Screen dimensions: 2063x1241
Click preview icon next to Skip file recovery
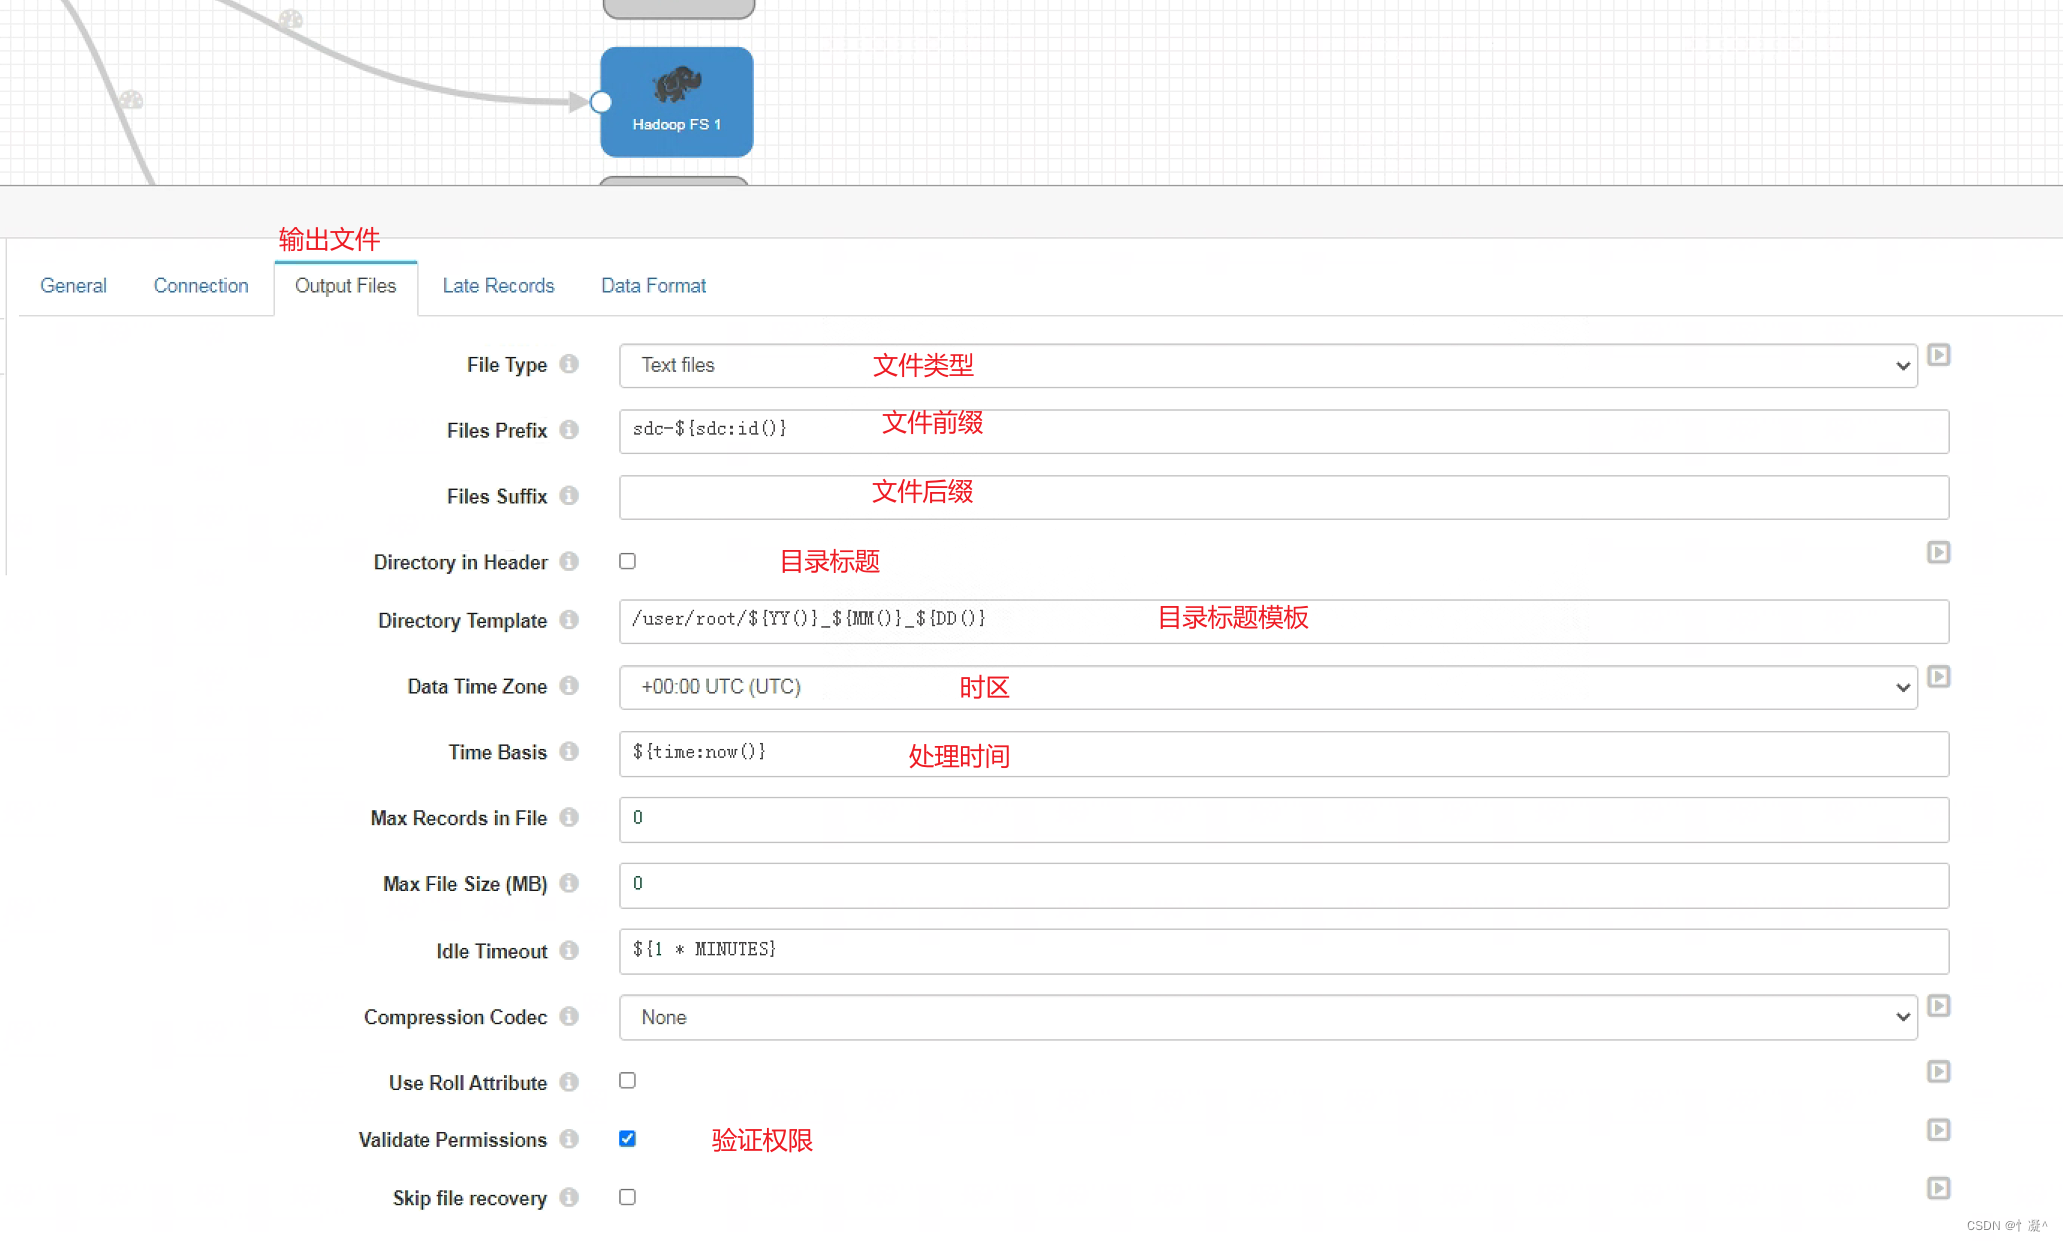tap(1939, 1188)
